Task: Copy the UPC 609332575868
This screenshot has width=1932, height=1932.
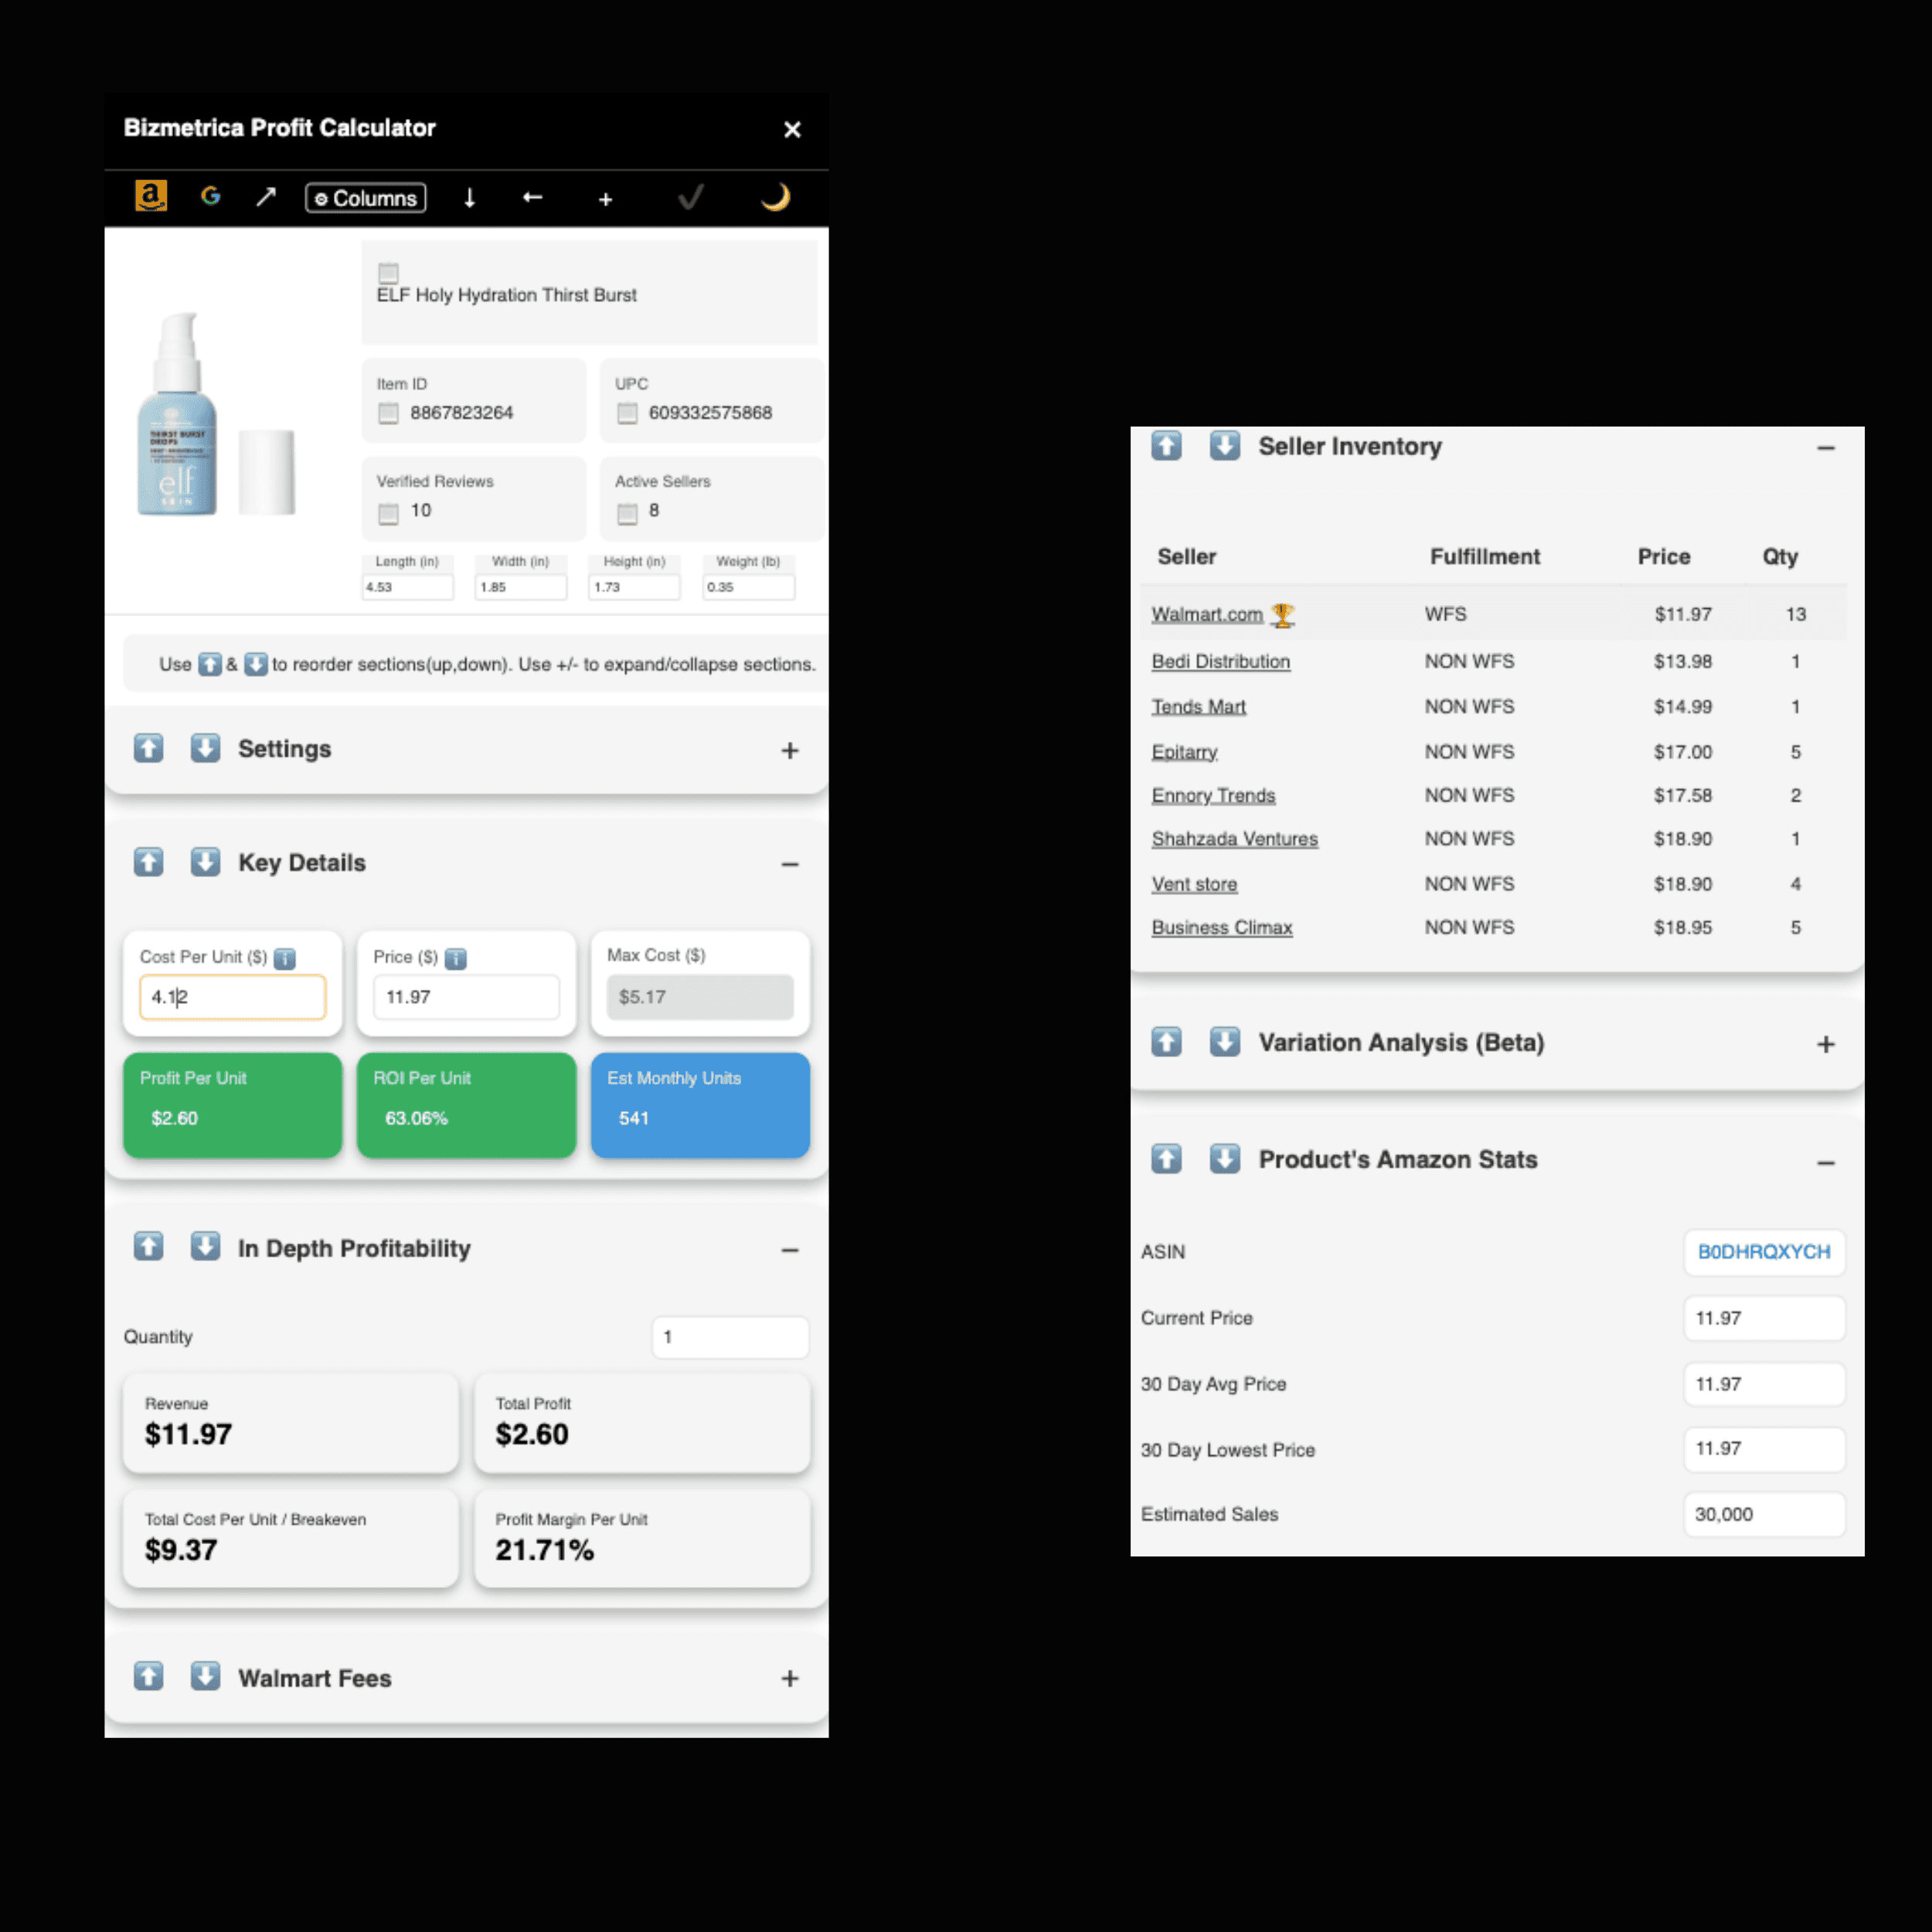Action: tap(627, 413)
